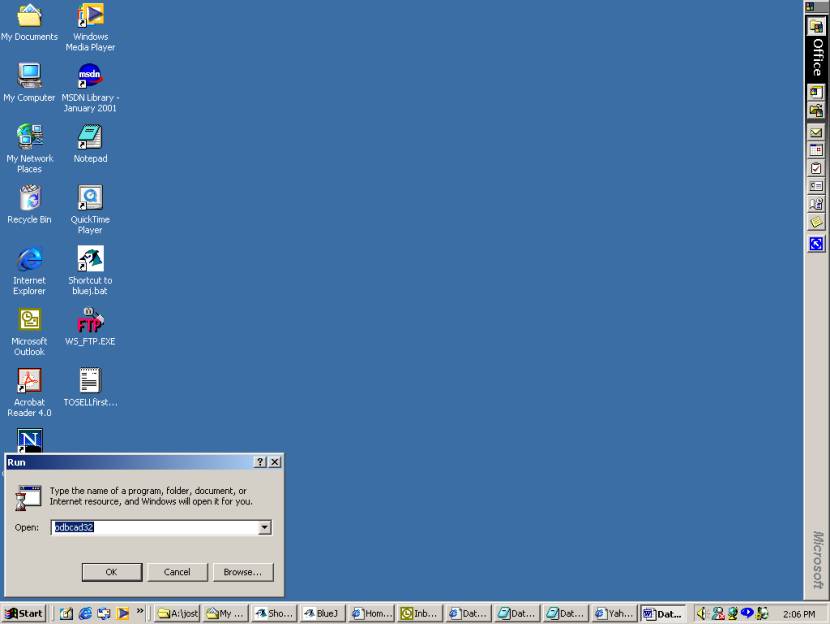Click Show Desktop in Quick Launch

[x=66, y=613]
